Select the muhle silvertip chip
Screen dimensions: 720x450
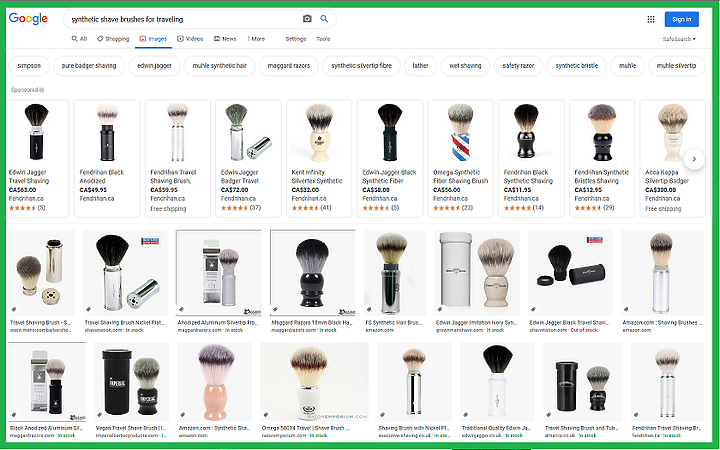click(x=676, y=66)
